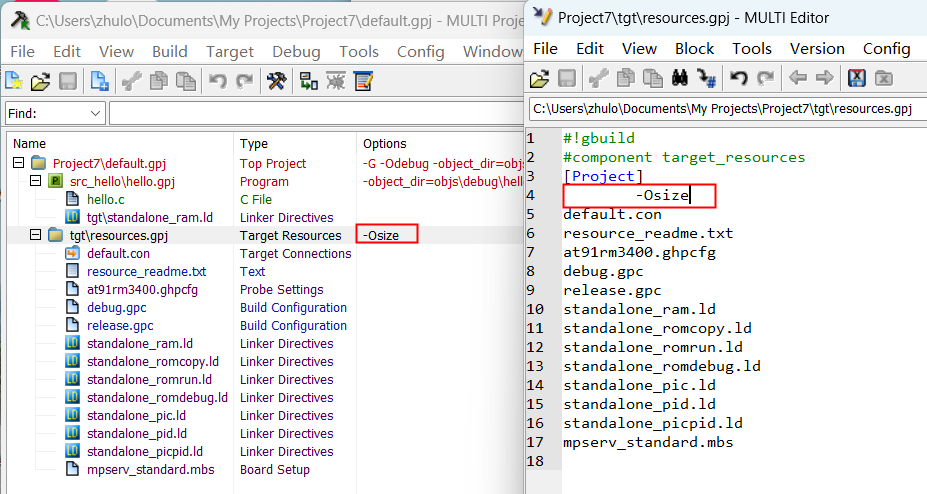927x494 pixels.
Task: Open the Version menu in MULTI Editor
Action: (817, 48)
